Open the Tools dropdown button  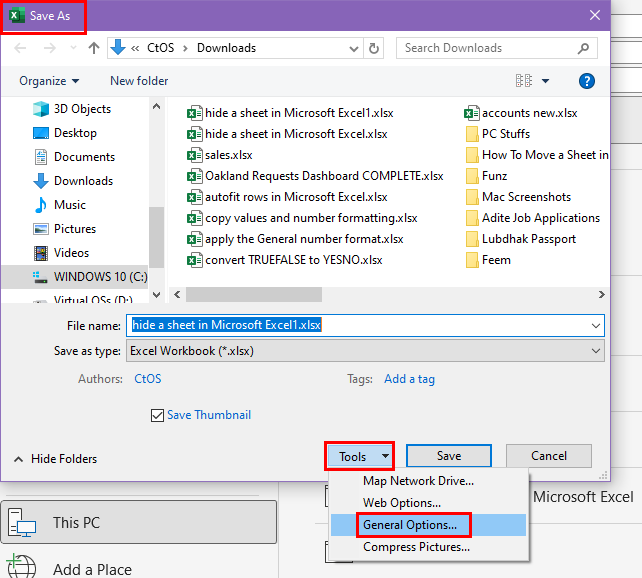coord(359,456)
